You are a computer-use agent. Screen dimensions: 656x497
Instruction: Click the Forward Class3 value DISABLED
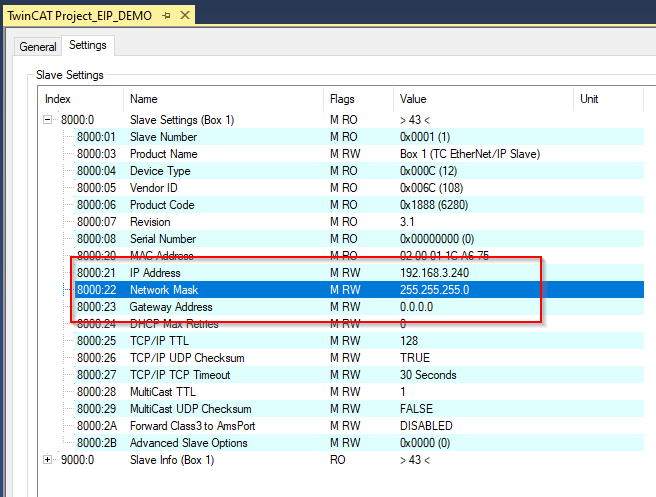click(x=426, y=426)
